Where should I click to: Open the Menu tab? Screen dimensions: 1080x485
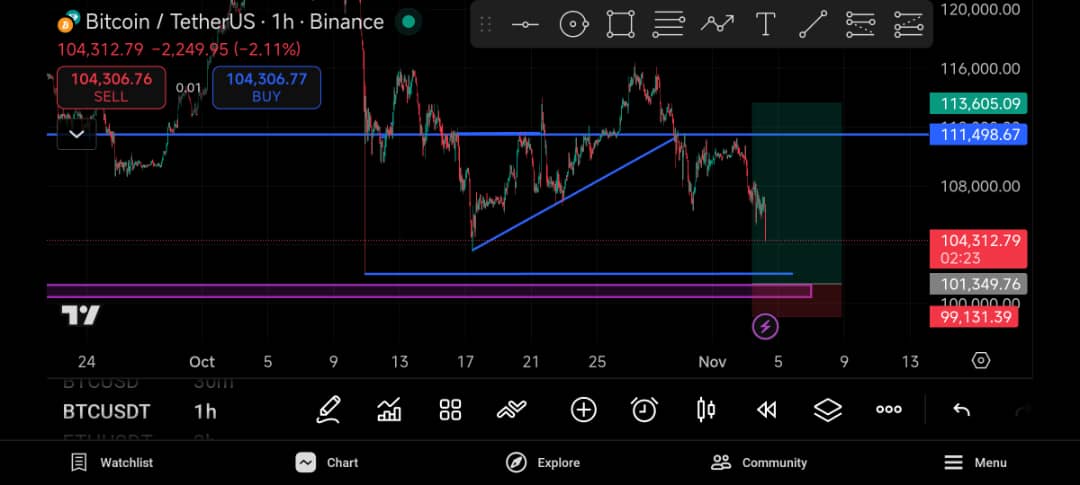click(975, 463)
